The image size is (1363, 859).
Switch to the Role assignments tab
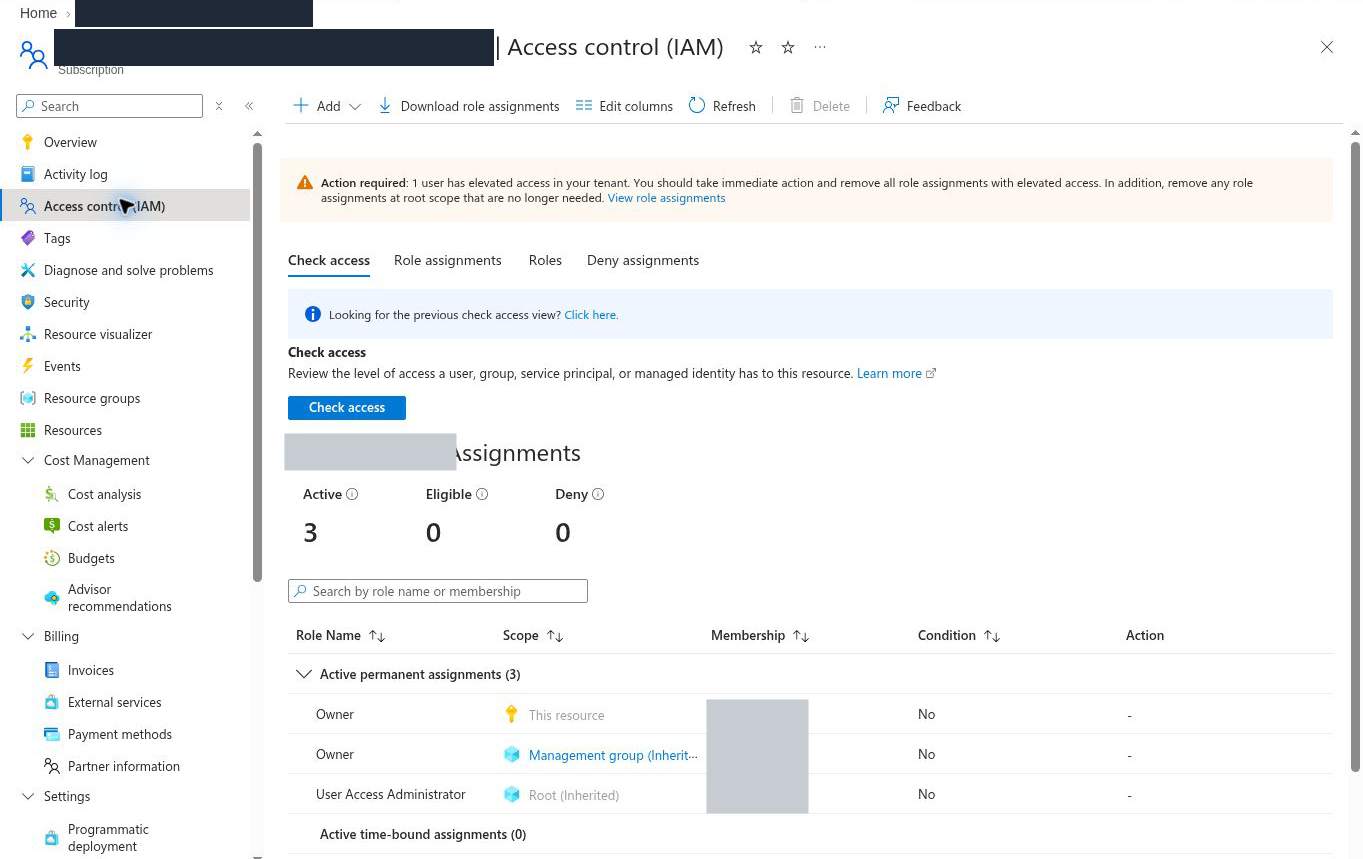tap(448, 260)
